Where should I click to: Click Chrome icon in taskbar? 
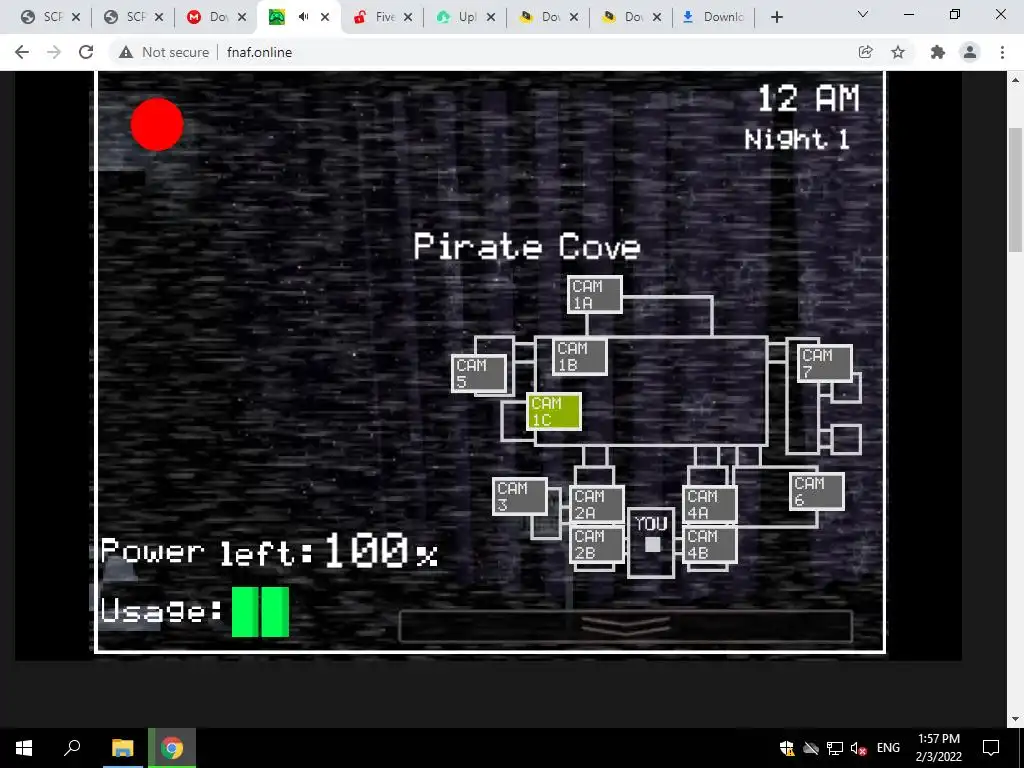172,748
